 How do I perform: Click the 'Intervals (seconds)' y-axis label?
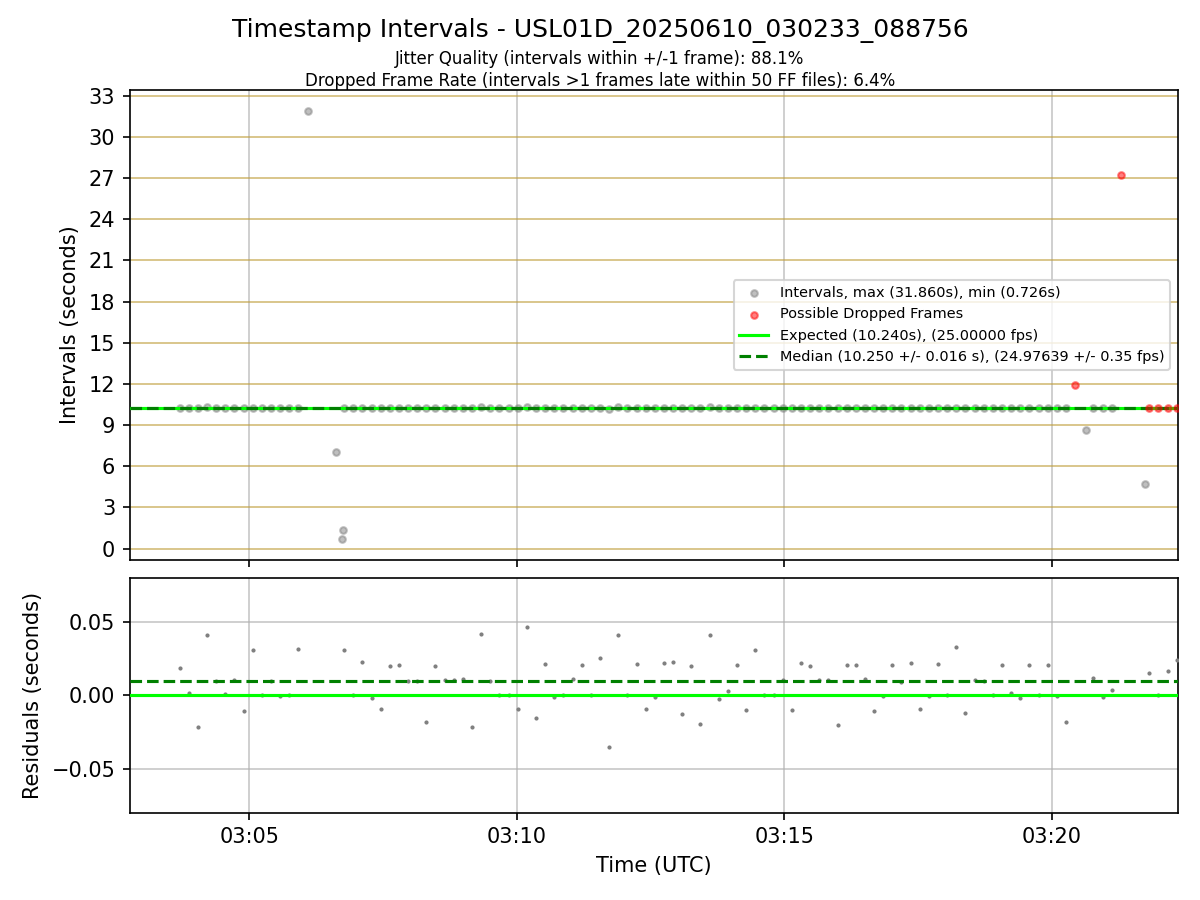tap(69, 325)
